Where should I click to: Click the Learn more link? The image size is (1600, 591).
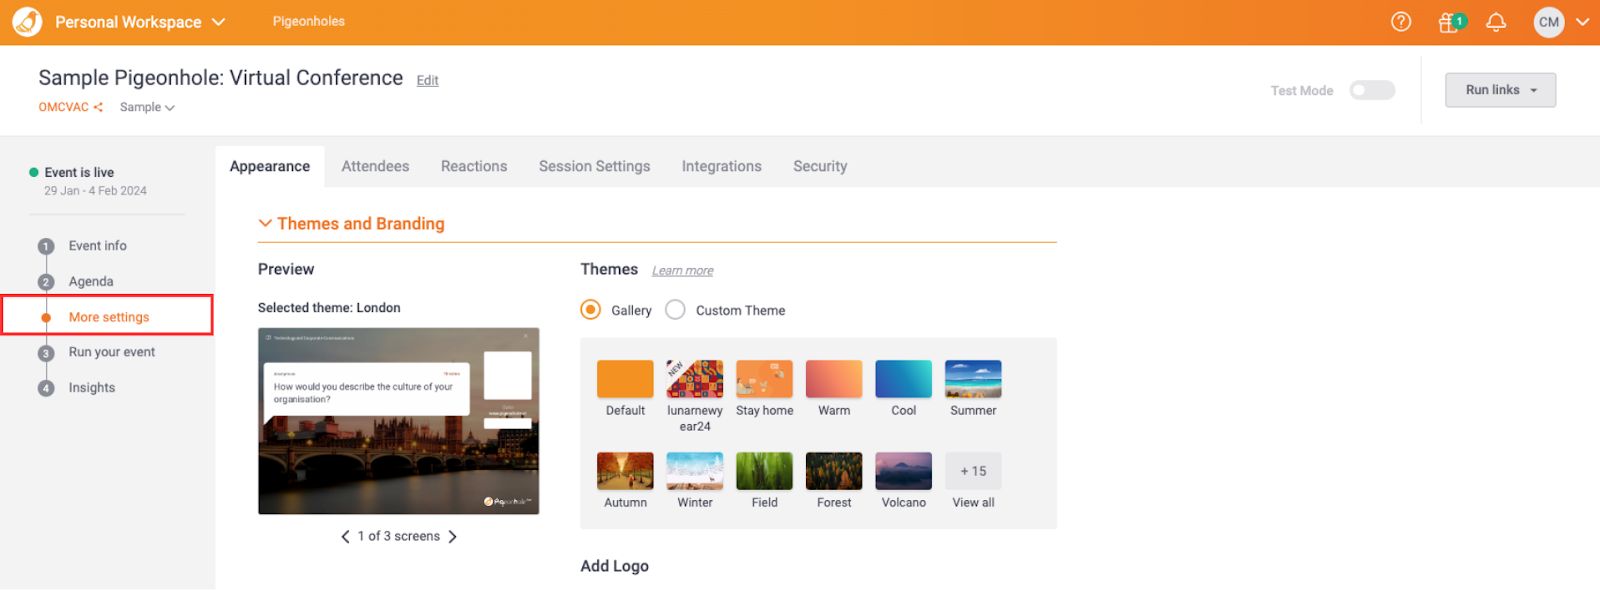pos(682,271)
